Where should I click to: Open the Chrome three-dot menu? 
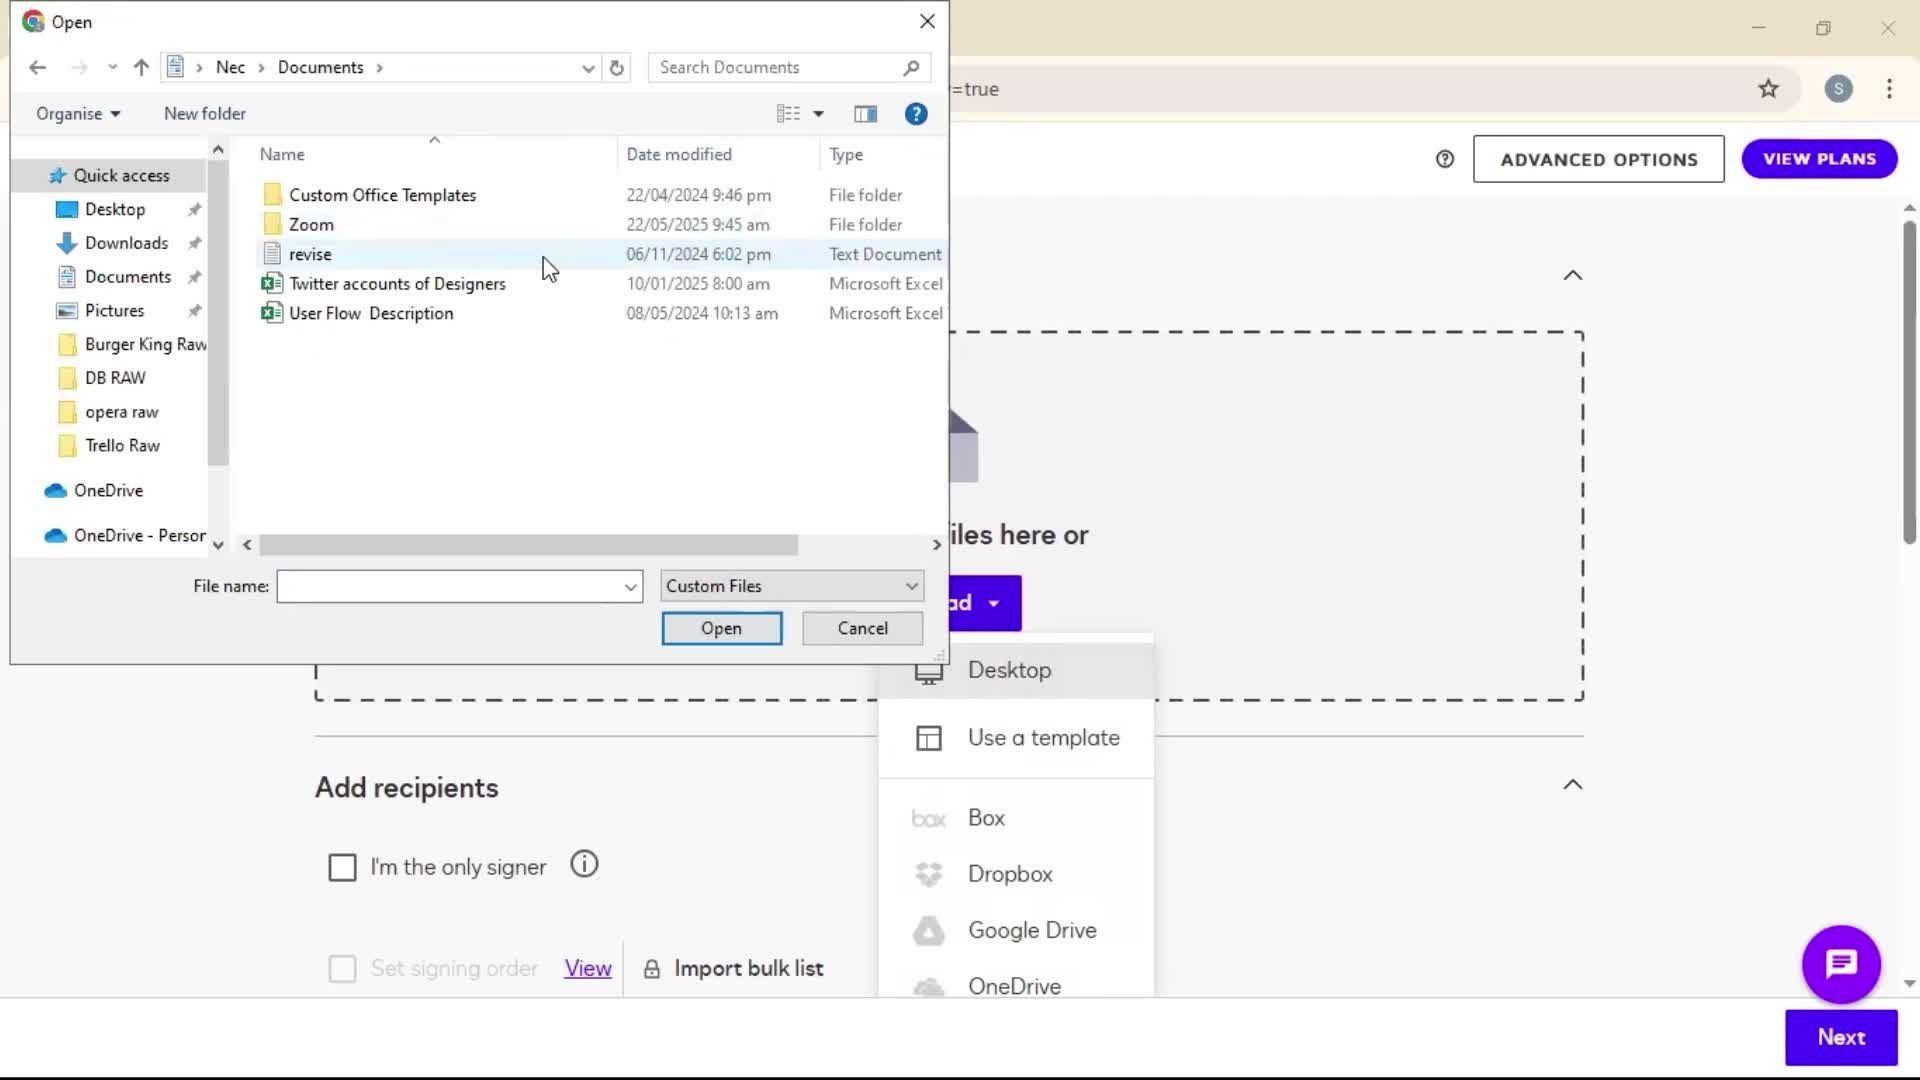1889,89
